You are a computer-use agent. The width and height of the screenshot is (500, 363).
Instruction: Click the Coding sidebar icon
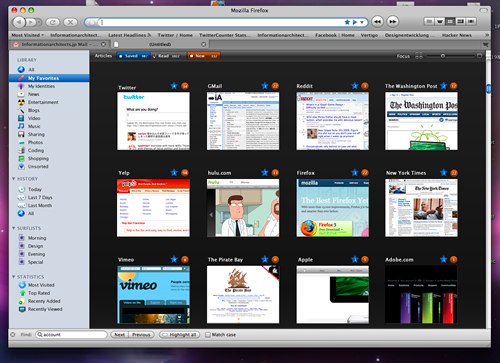click(x=21, y=150)
